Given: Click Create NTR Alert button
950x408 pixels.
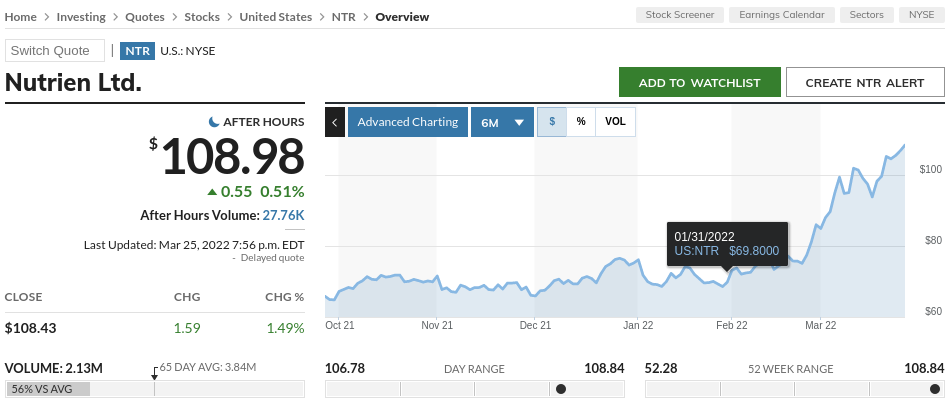Looking at the screenshot, I should [865, 83].
